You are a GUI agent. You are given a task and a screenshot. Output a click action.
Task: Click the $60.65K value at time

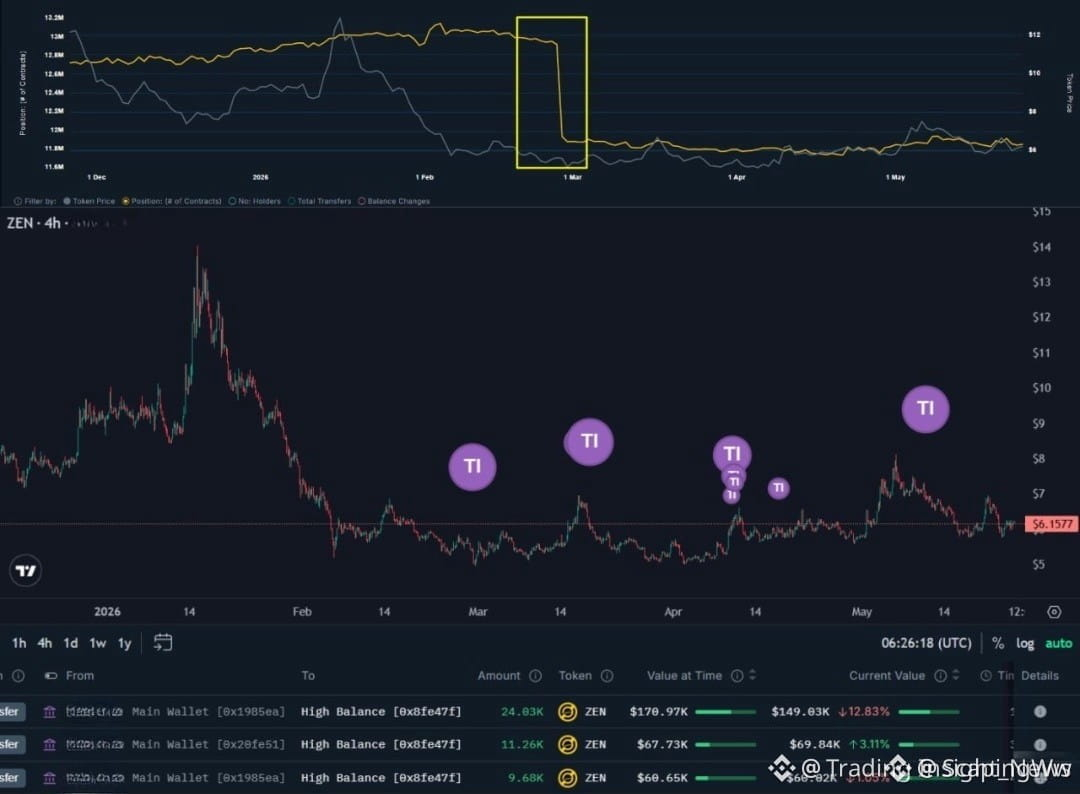click(x=662, y=777)
